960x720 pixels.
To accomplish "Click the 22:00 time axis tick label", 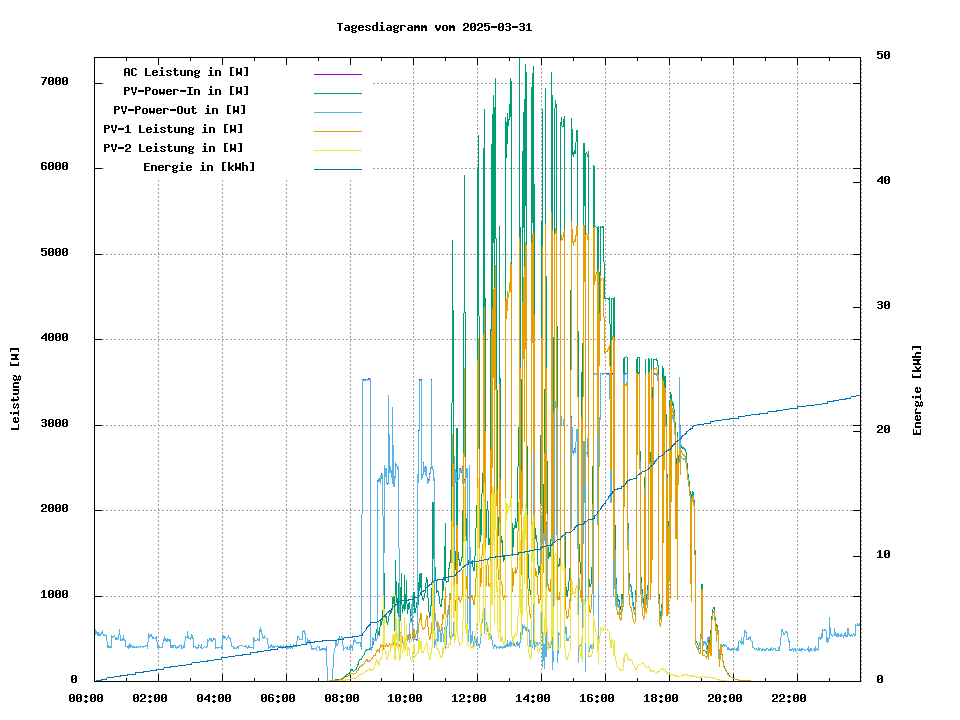I will (x=789, y=698).
